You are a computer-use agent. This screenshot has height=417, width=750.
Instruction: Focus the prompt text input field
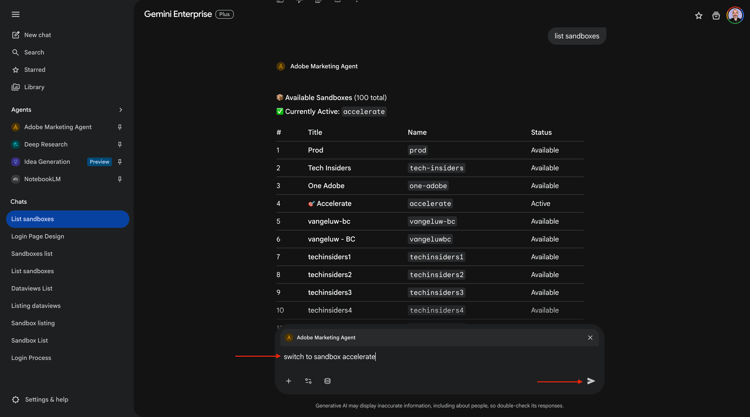439,357
